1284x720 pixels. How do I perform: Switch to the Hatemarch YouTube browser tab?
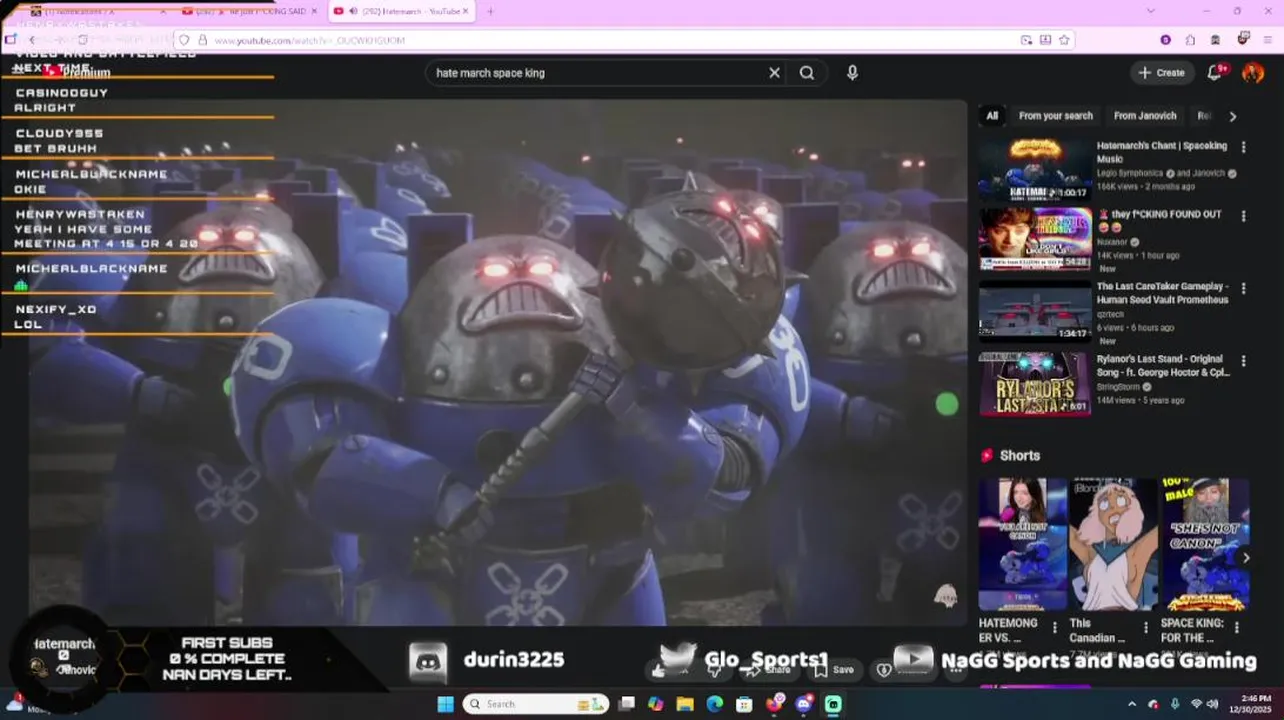(401, 11)
